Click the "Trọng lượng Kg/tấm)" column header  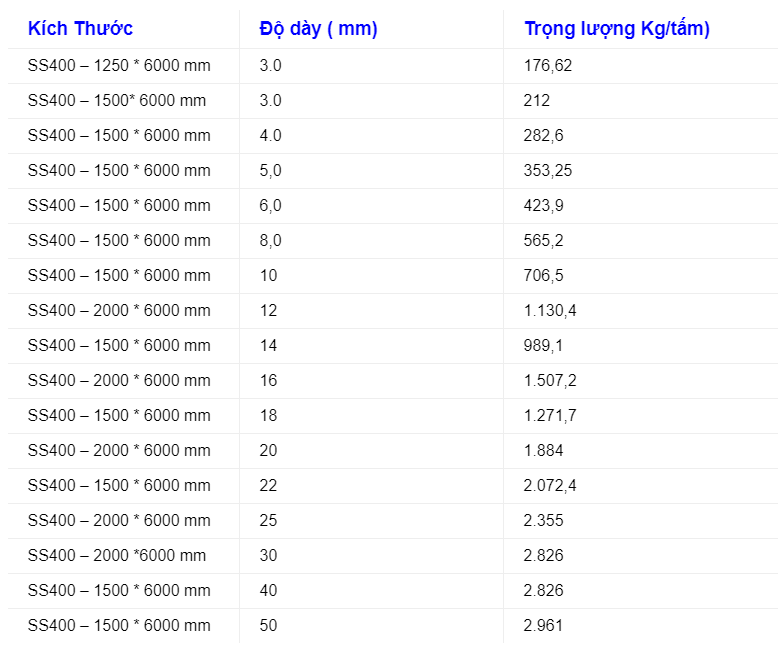coord(617,28)
